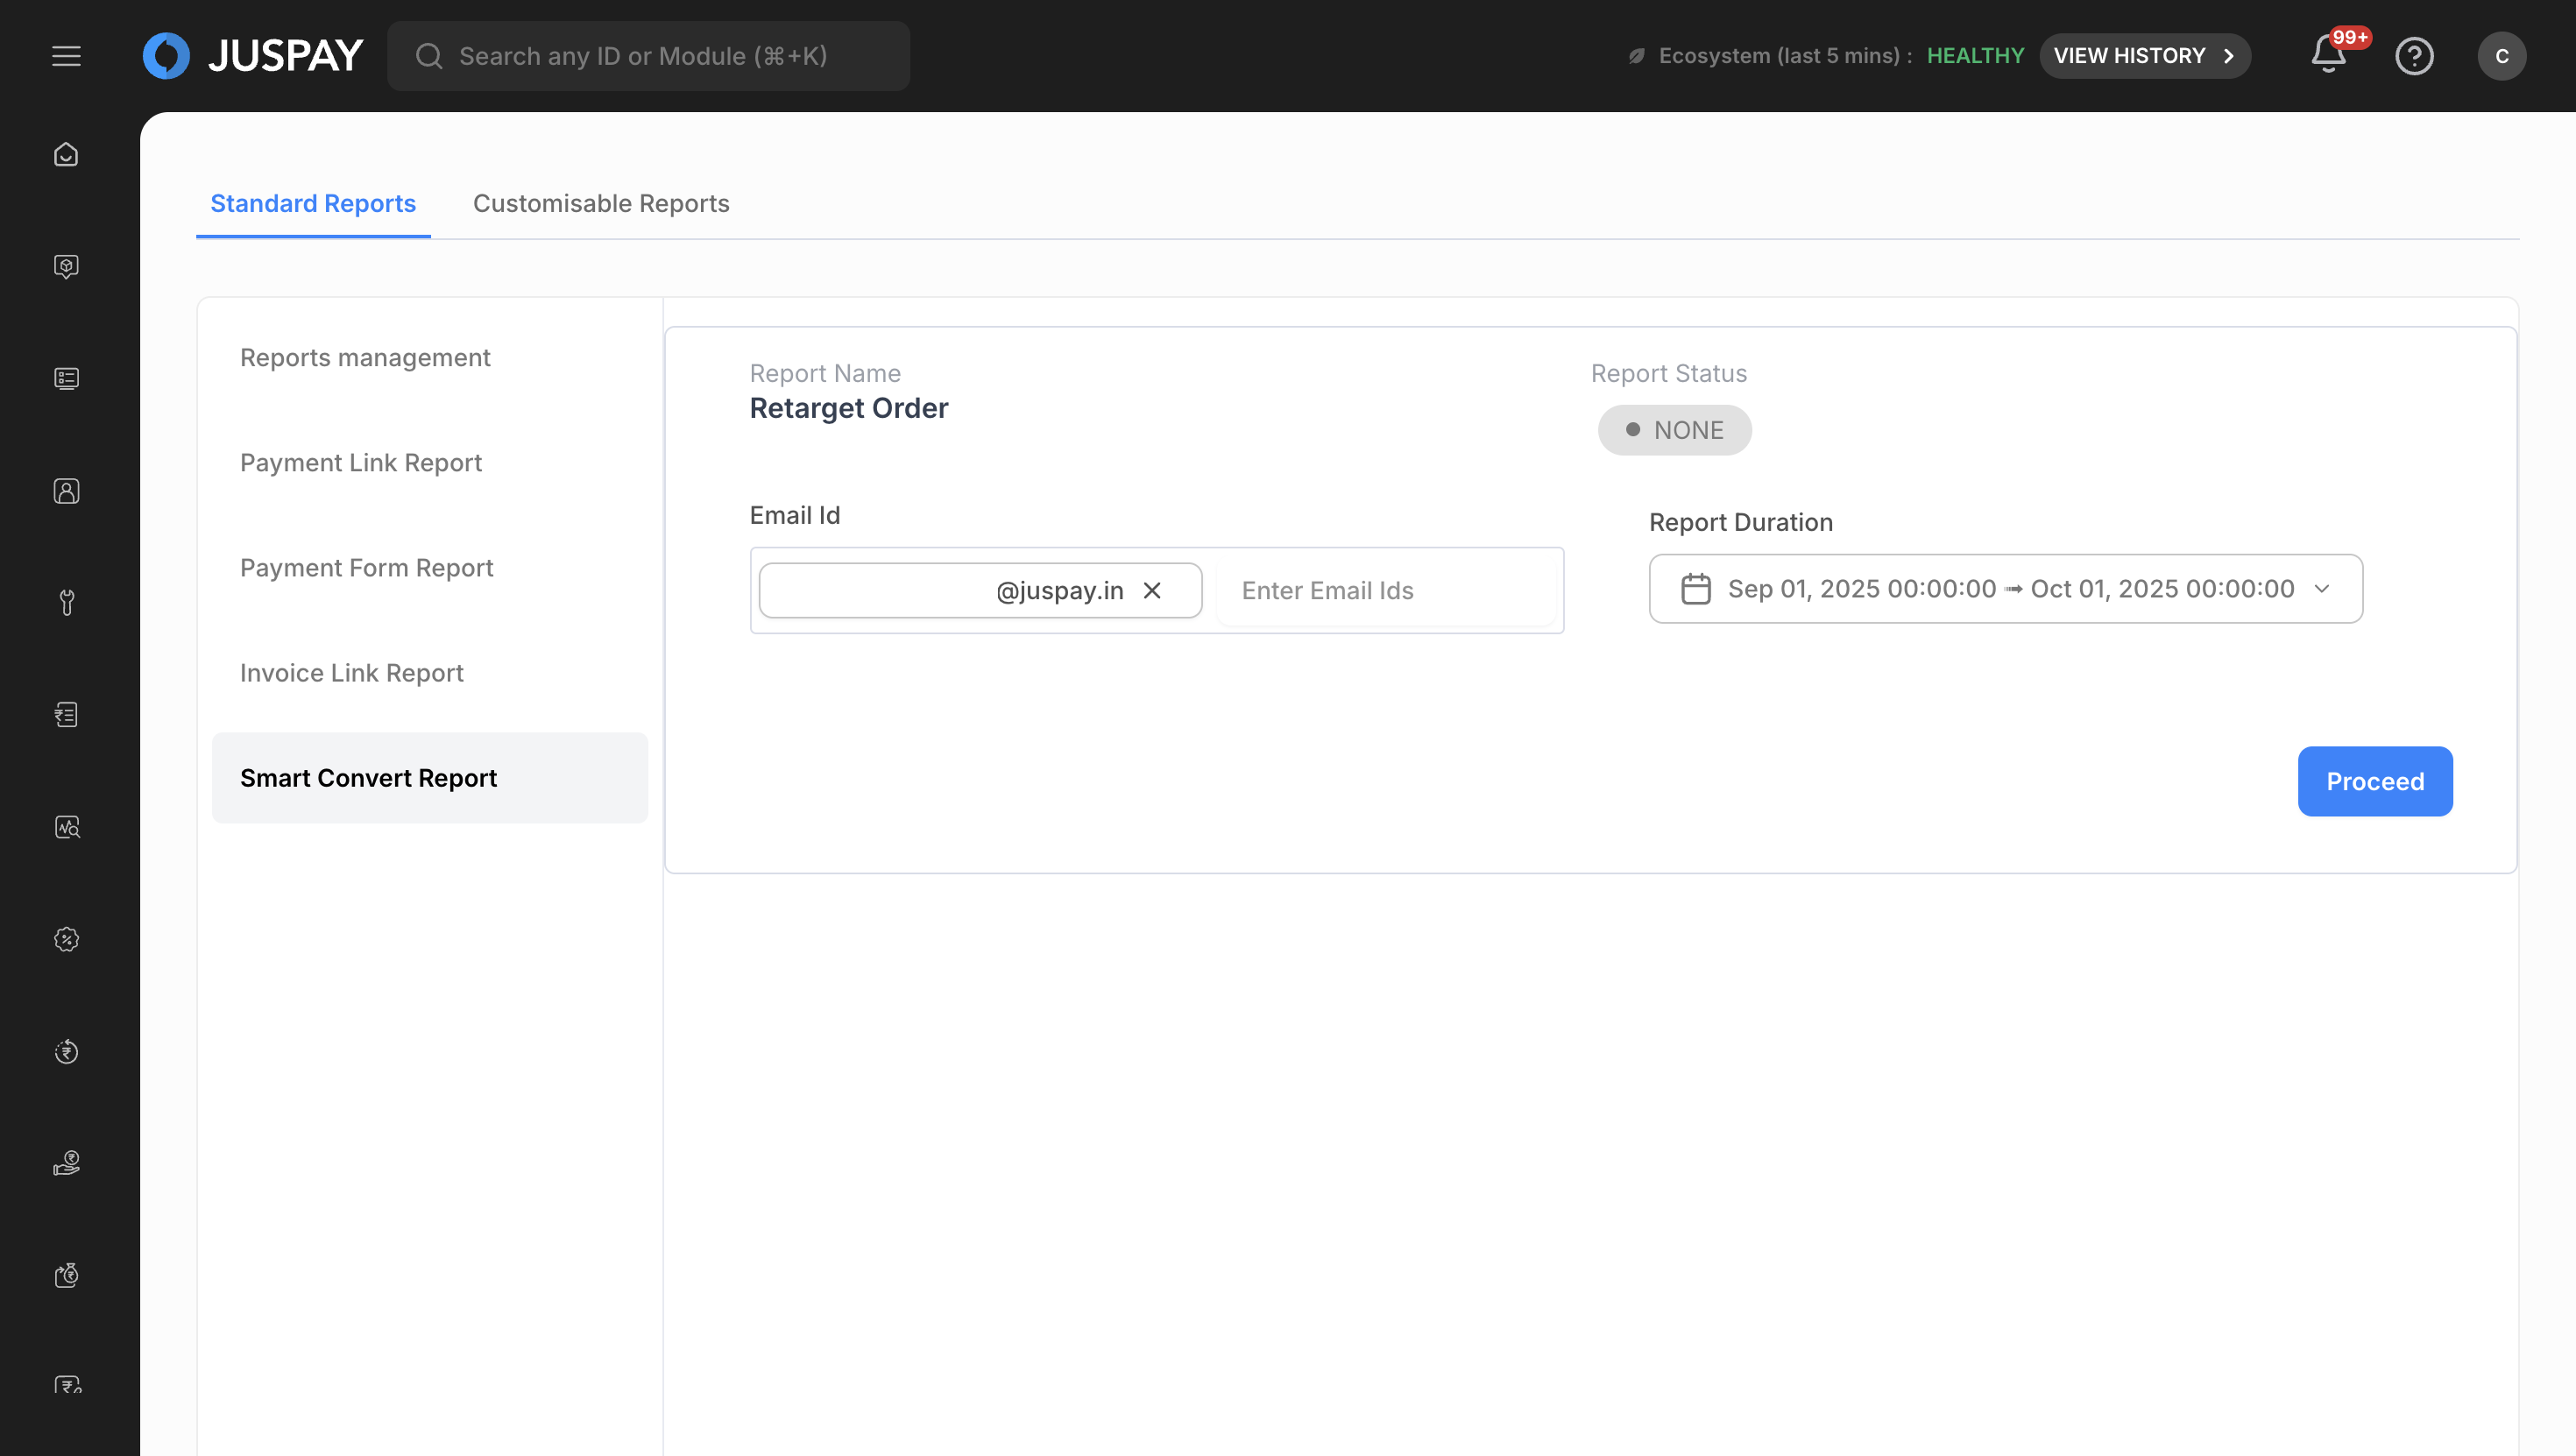Click the Proceed button
Screen dimensions: 2576x1456
pos(2374,781)
